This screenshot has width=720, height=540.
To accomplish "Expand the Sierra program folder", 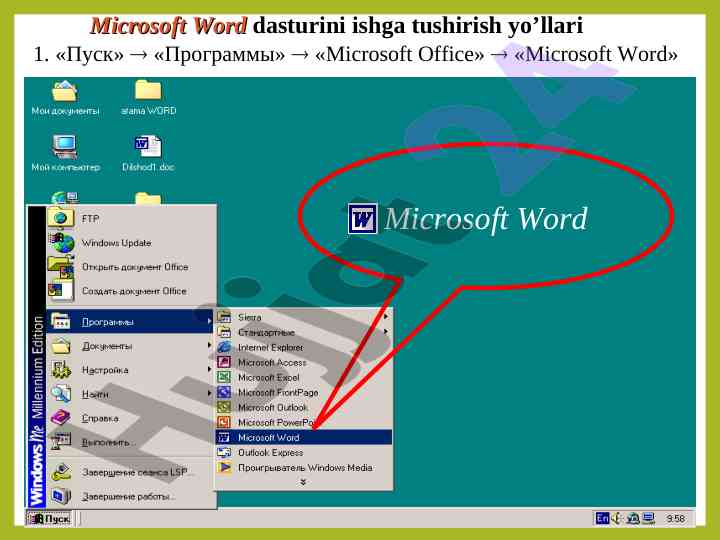I will (x=249, y=317).
